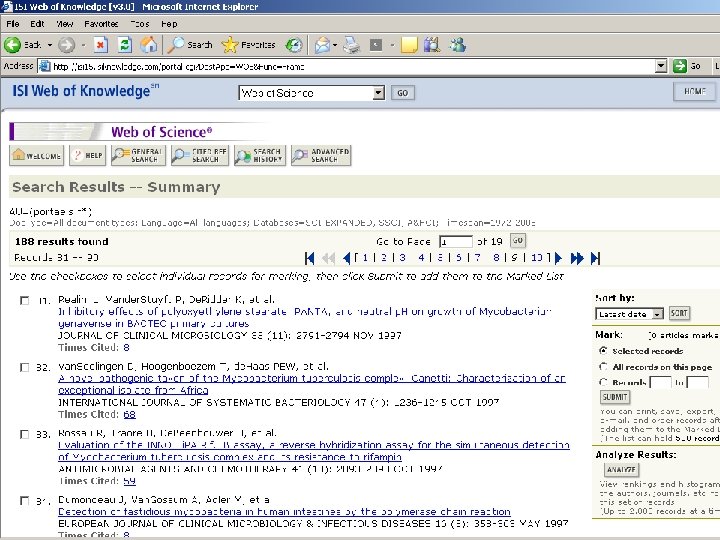Click the SUBMIT button for marked records

pos(615,397)
